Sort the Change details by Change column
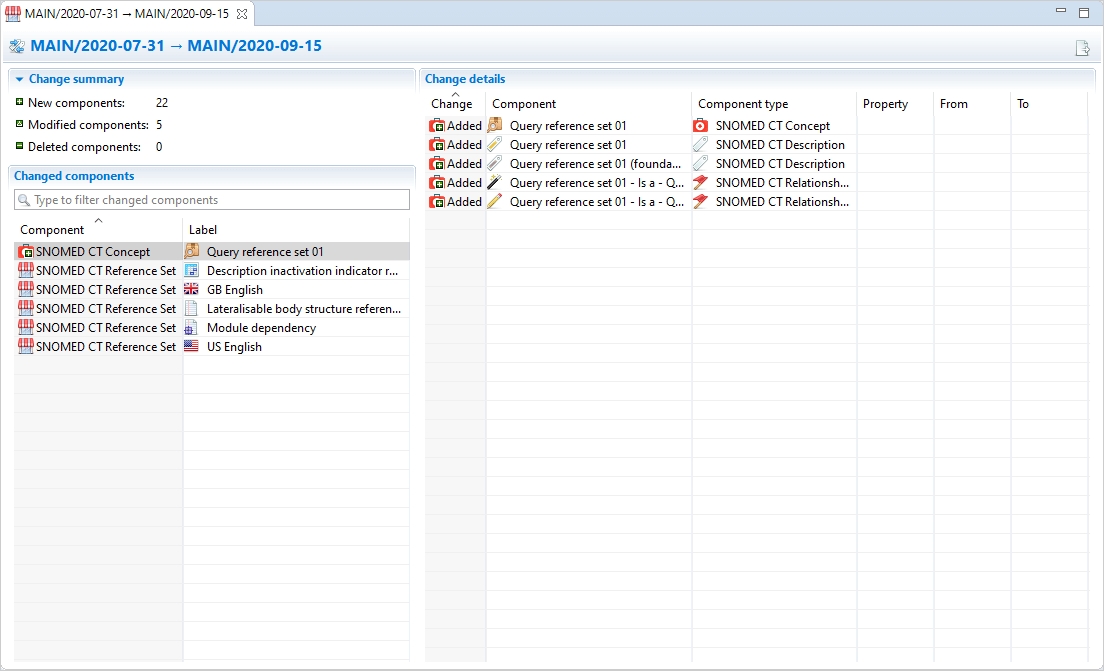Viewport: 1104px width, 671px height. tap(452, 104)
